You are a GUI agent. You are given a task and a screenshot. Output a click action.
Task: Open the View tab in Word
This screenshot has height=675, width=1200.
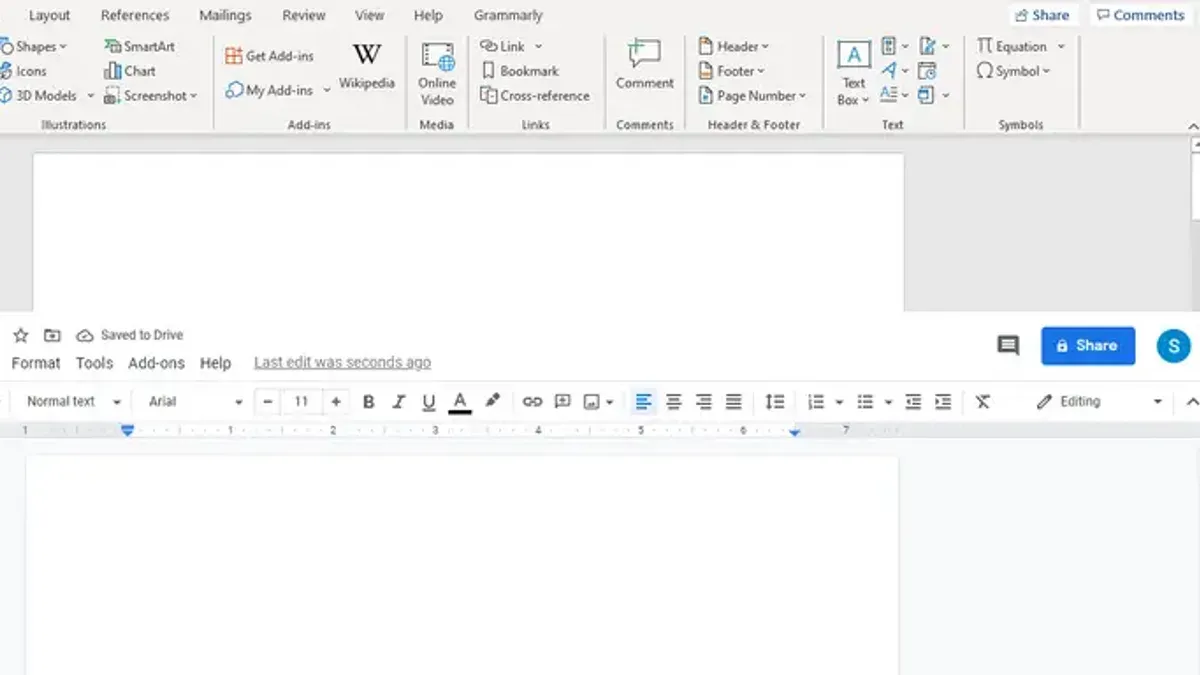tap(370, 15)
